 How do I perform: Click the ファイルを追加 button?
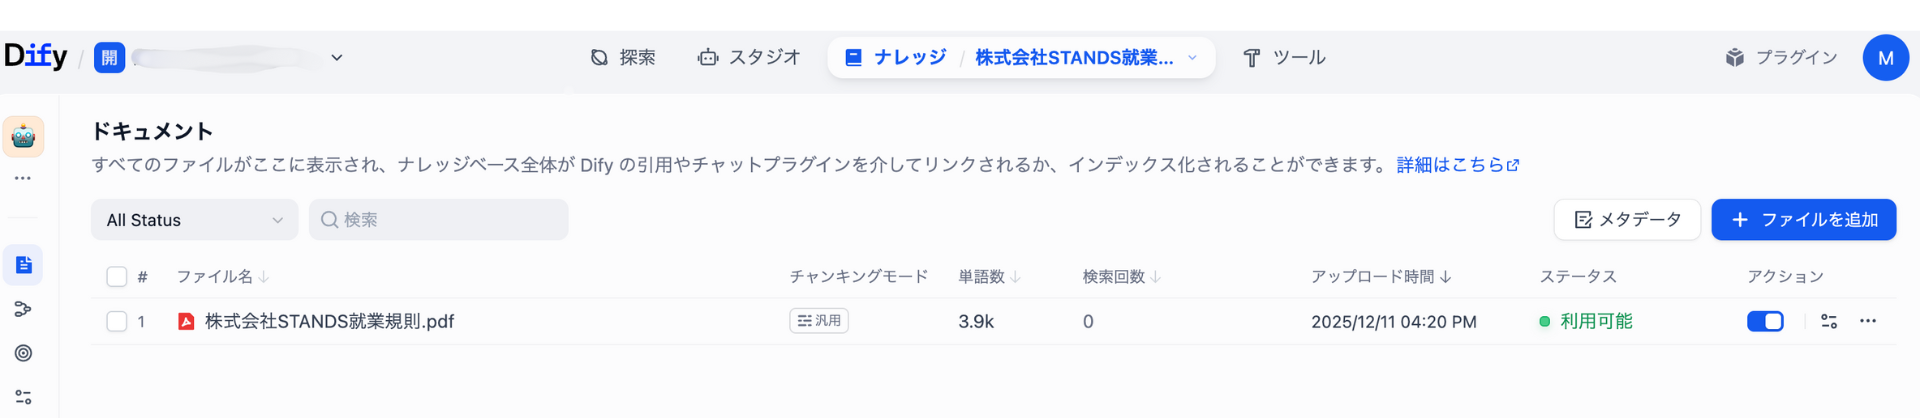click(1803, 220)
